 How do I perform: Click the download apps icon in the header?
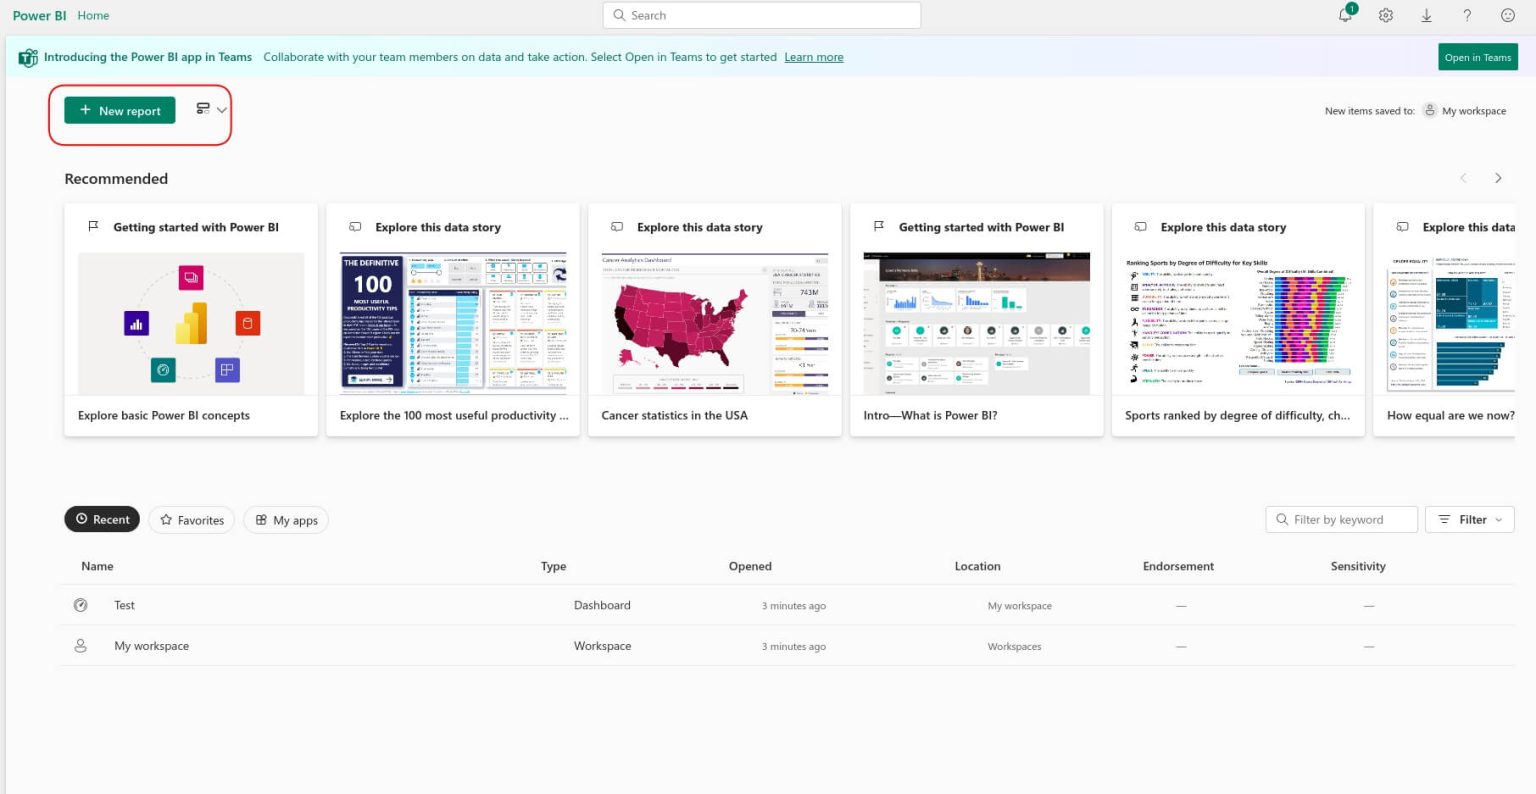point(1427,15)
